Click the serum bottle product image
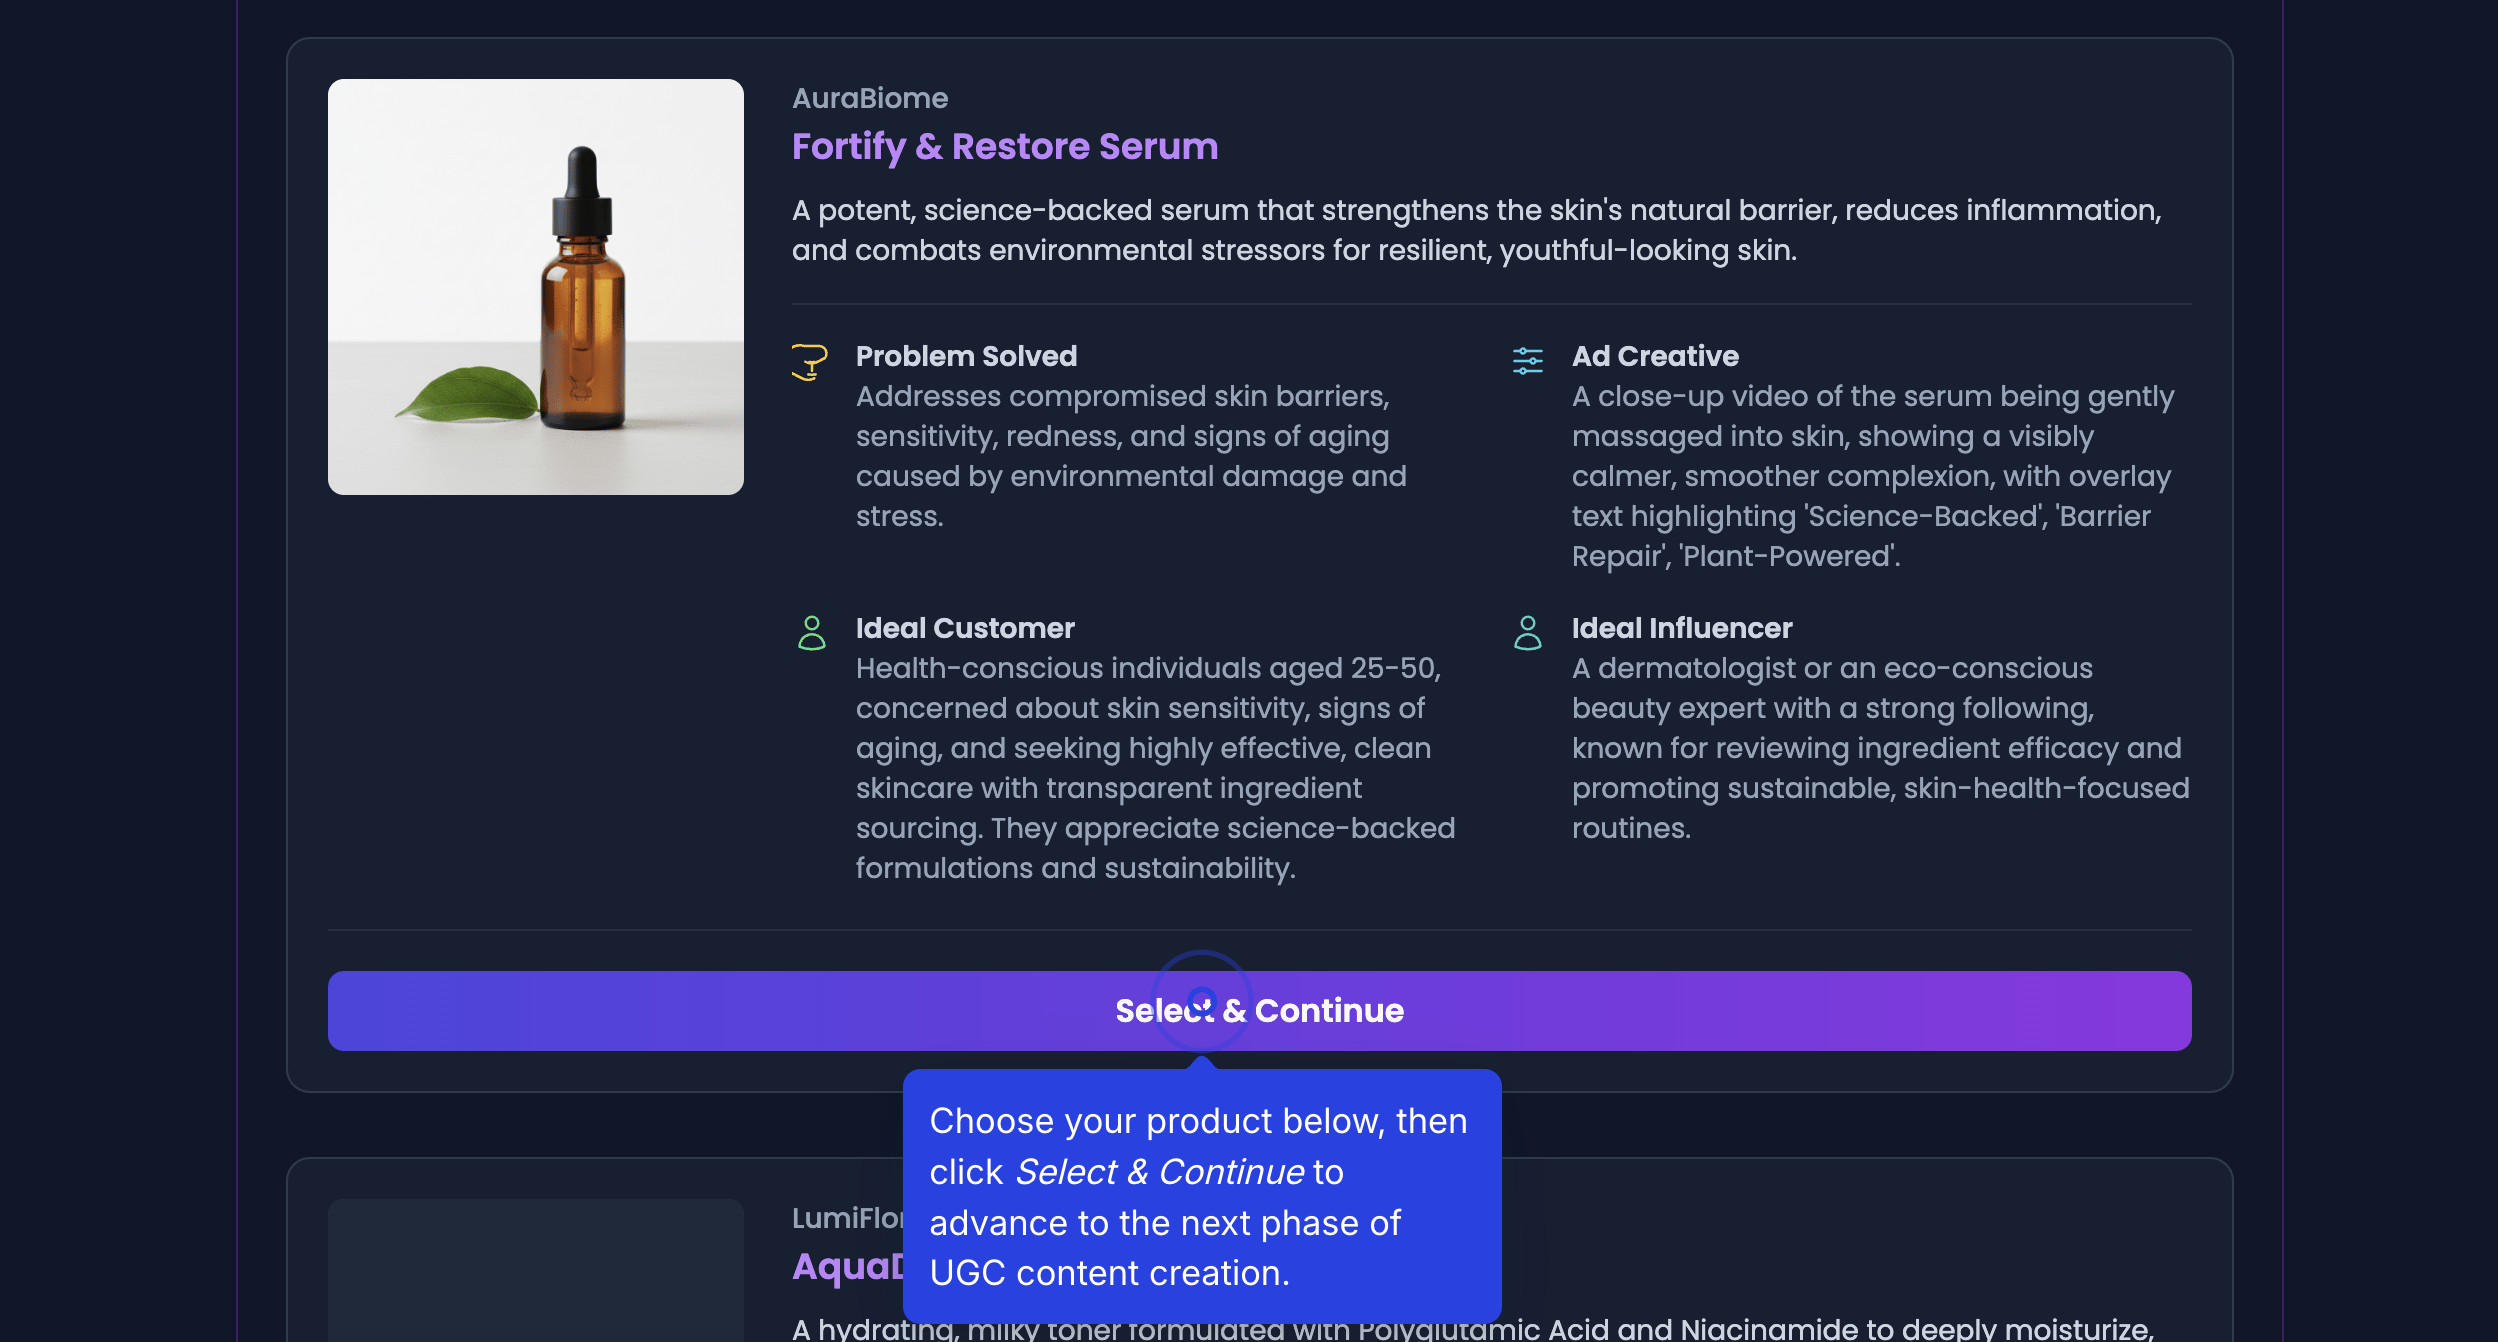The image size is (2498, 1342). [x=535, y=287]
